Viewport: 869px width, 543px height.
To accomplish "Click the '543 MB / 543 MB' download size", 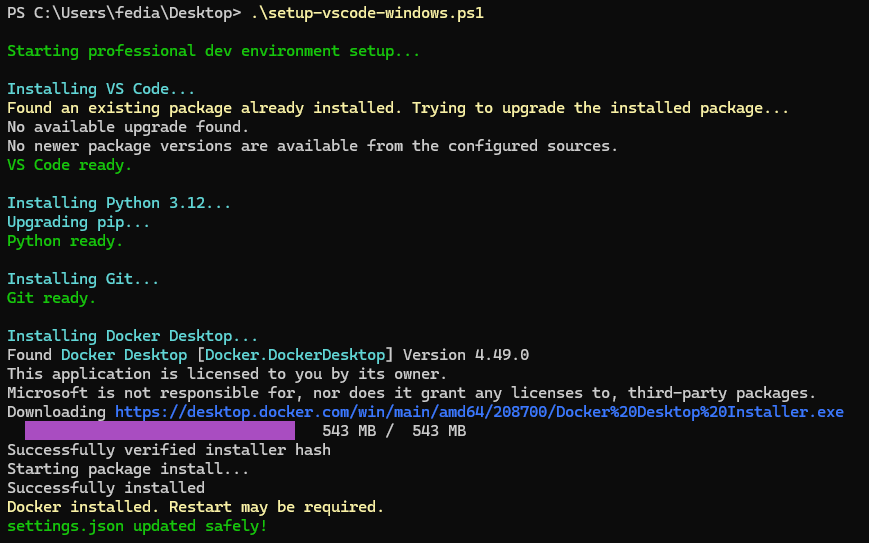I will (x=394, y=431).
